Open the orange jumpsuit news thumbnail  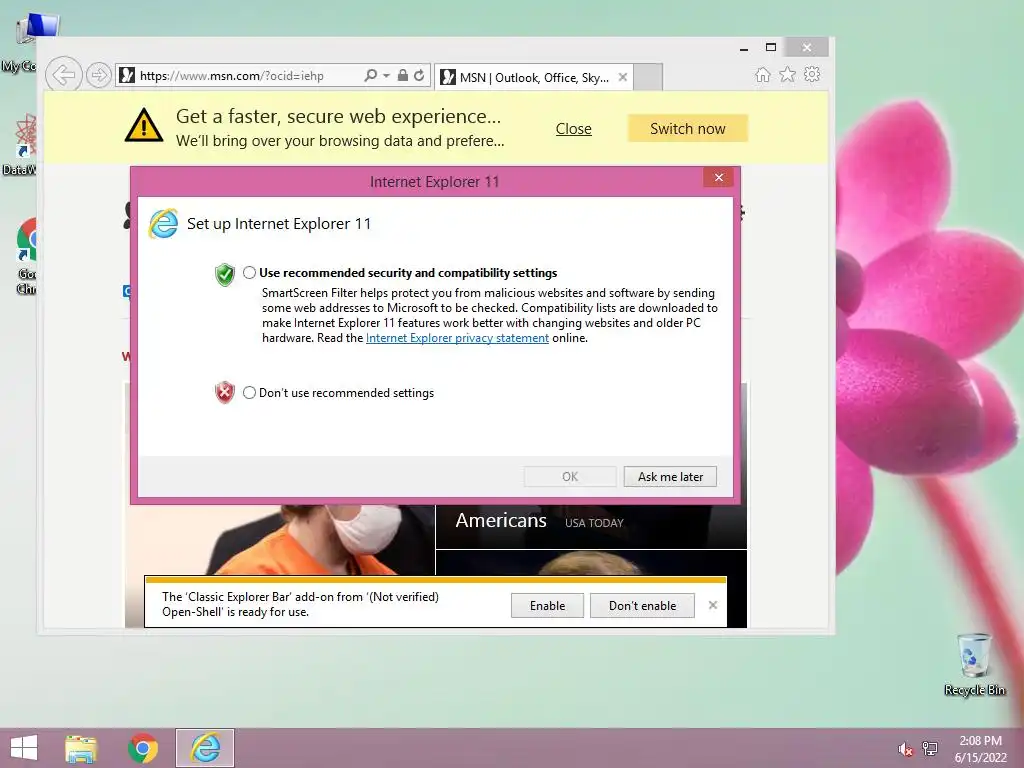[x=281, y=540]
